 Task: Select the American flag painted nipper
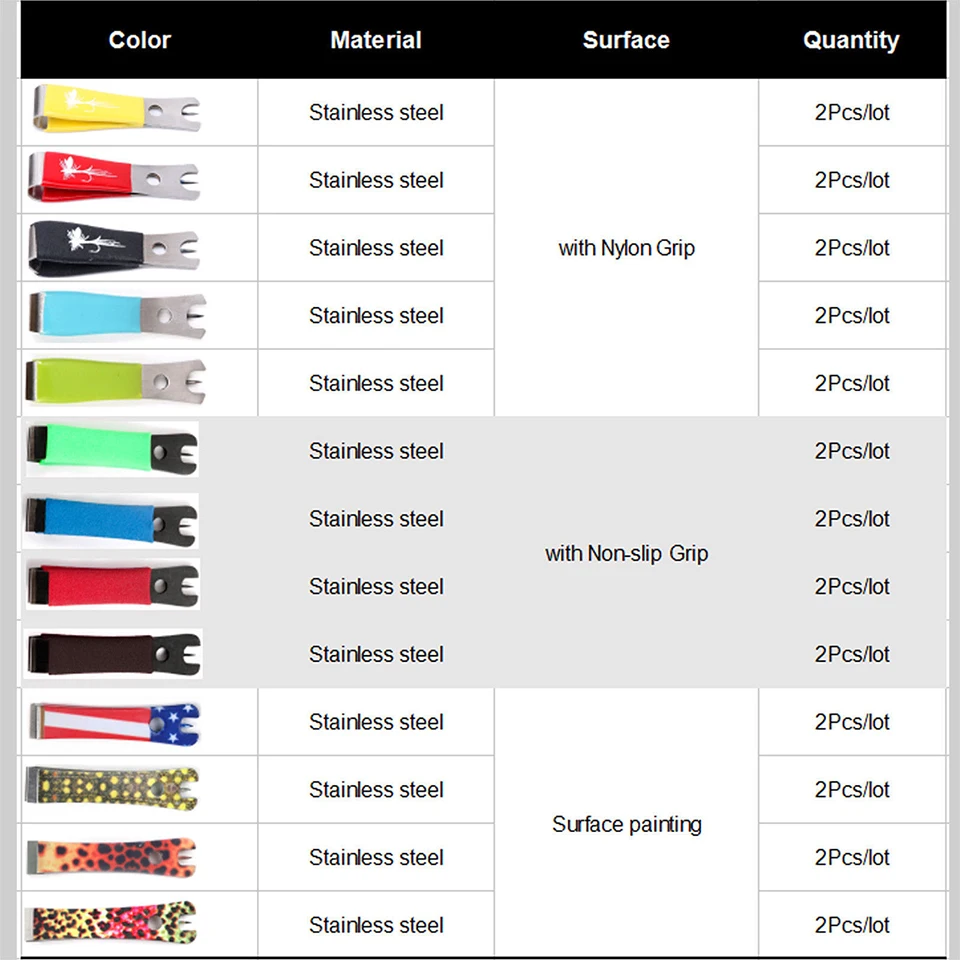point(114,723)
